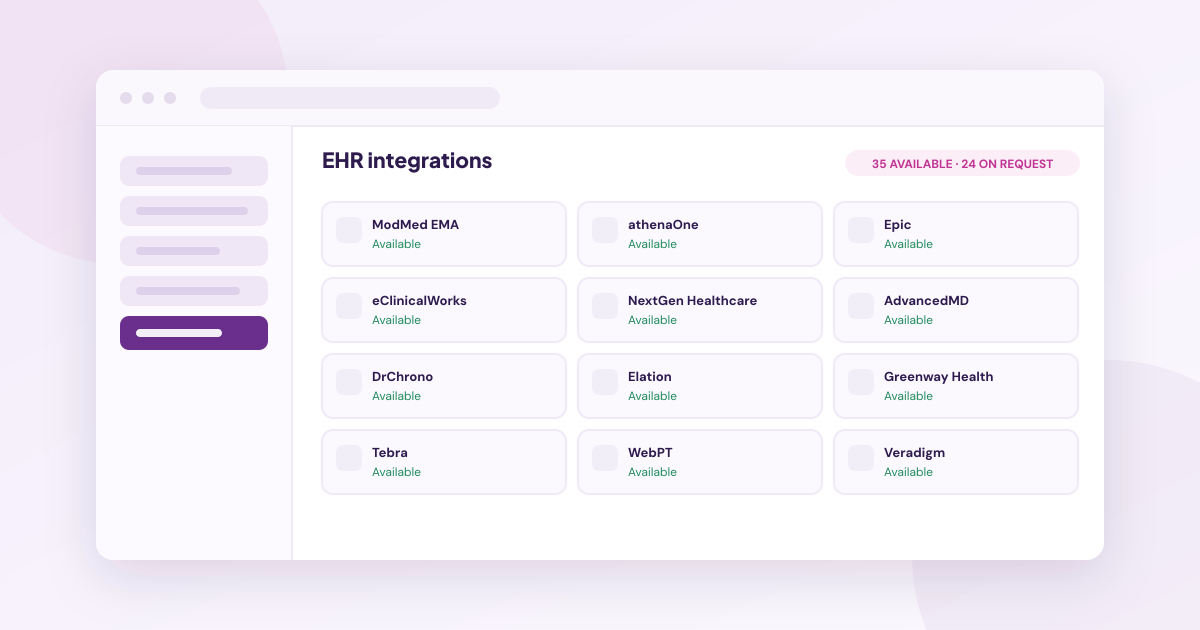This screenshot has width=1200, height=630.
Task: Choose the Tebra integration name
Action: pyautogui.click(x=390, y=453)
